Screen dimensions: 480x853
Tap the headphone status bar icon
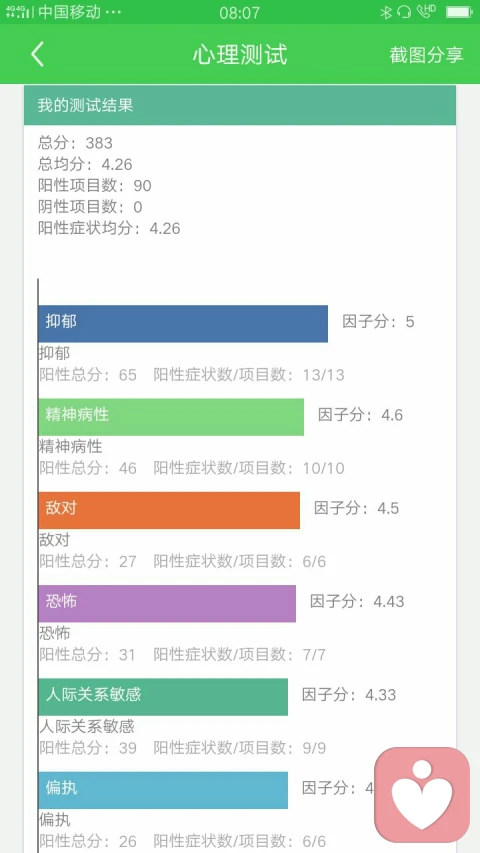pyautogui.click(x=404, y=12)
